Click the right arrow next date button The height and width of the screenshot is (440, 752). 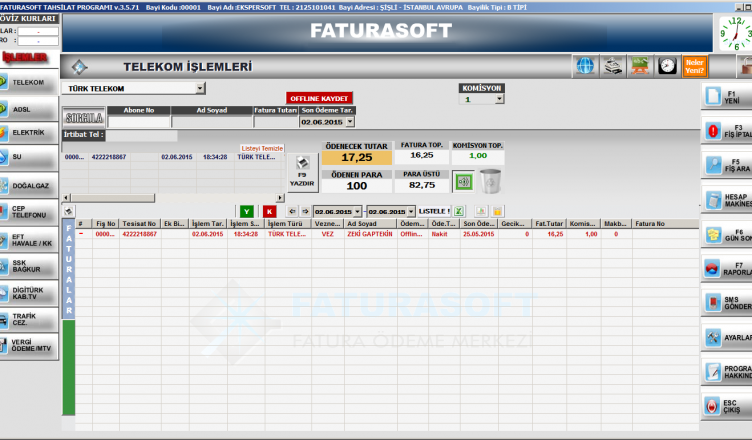coord(305,211)
